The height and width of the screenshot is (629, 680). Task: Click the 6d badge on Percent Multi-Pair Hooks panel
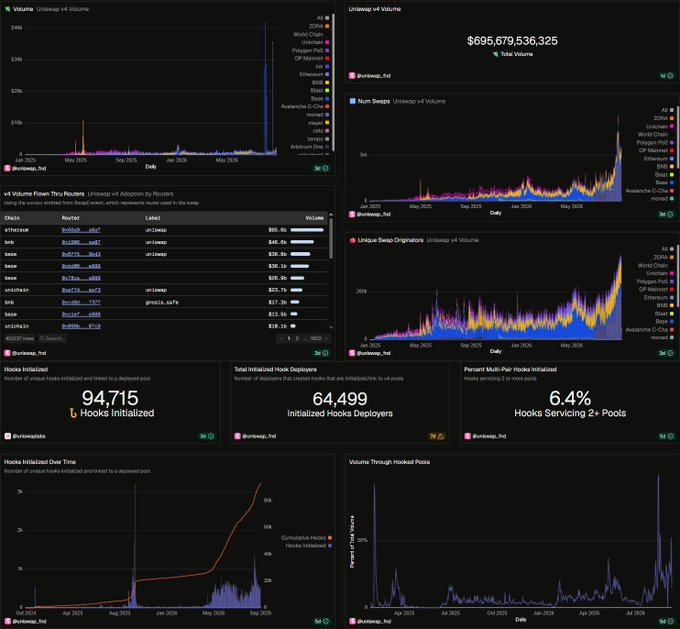[x=667, y=436]
